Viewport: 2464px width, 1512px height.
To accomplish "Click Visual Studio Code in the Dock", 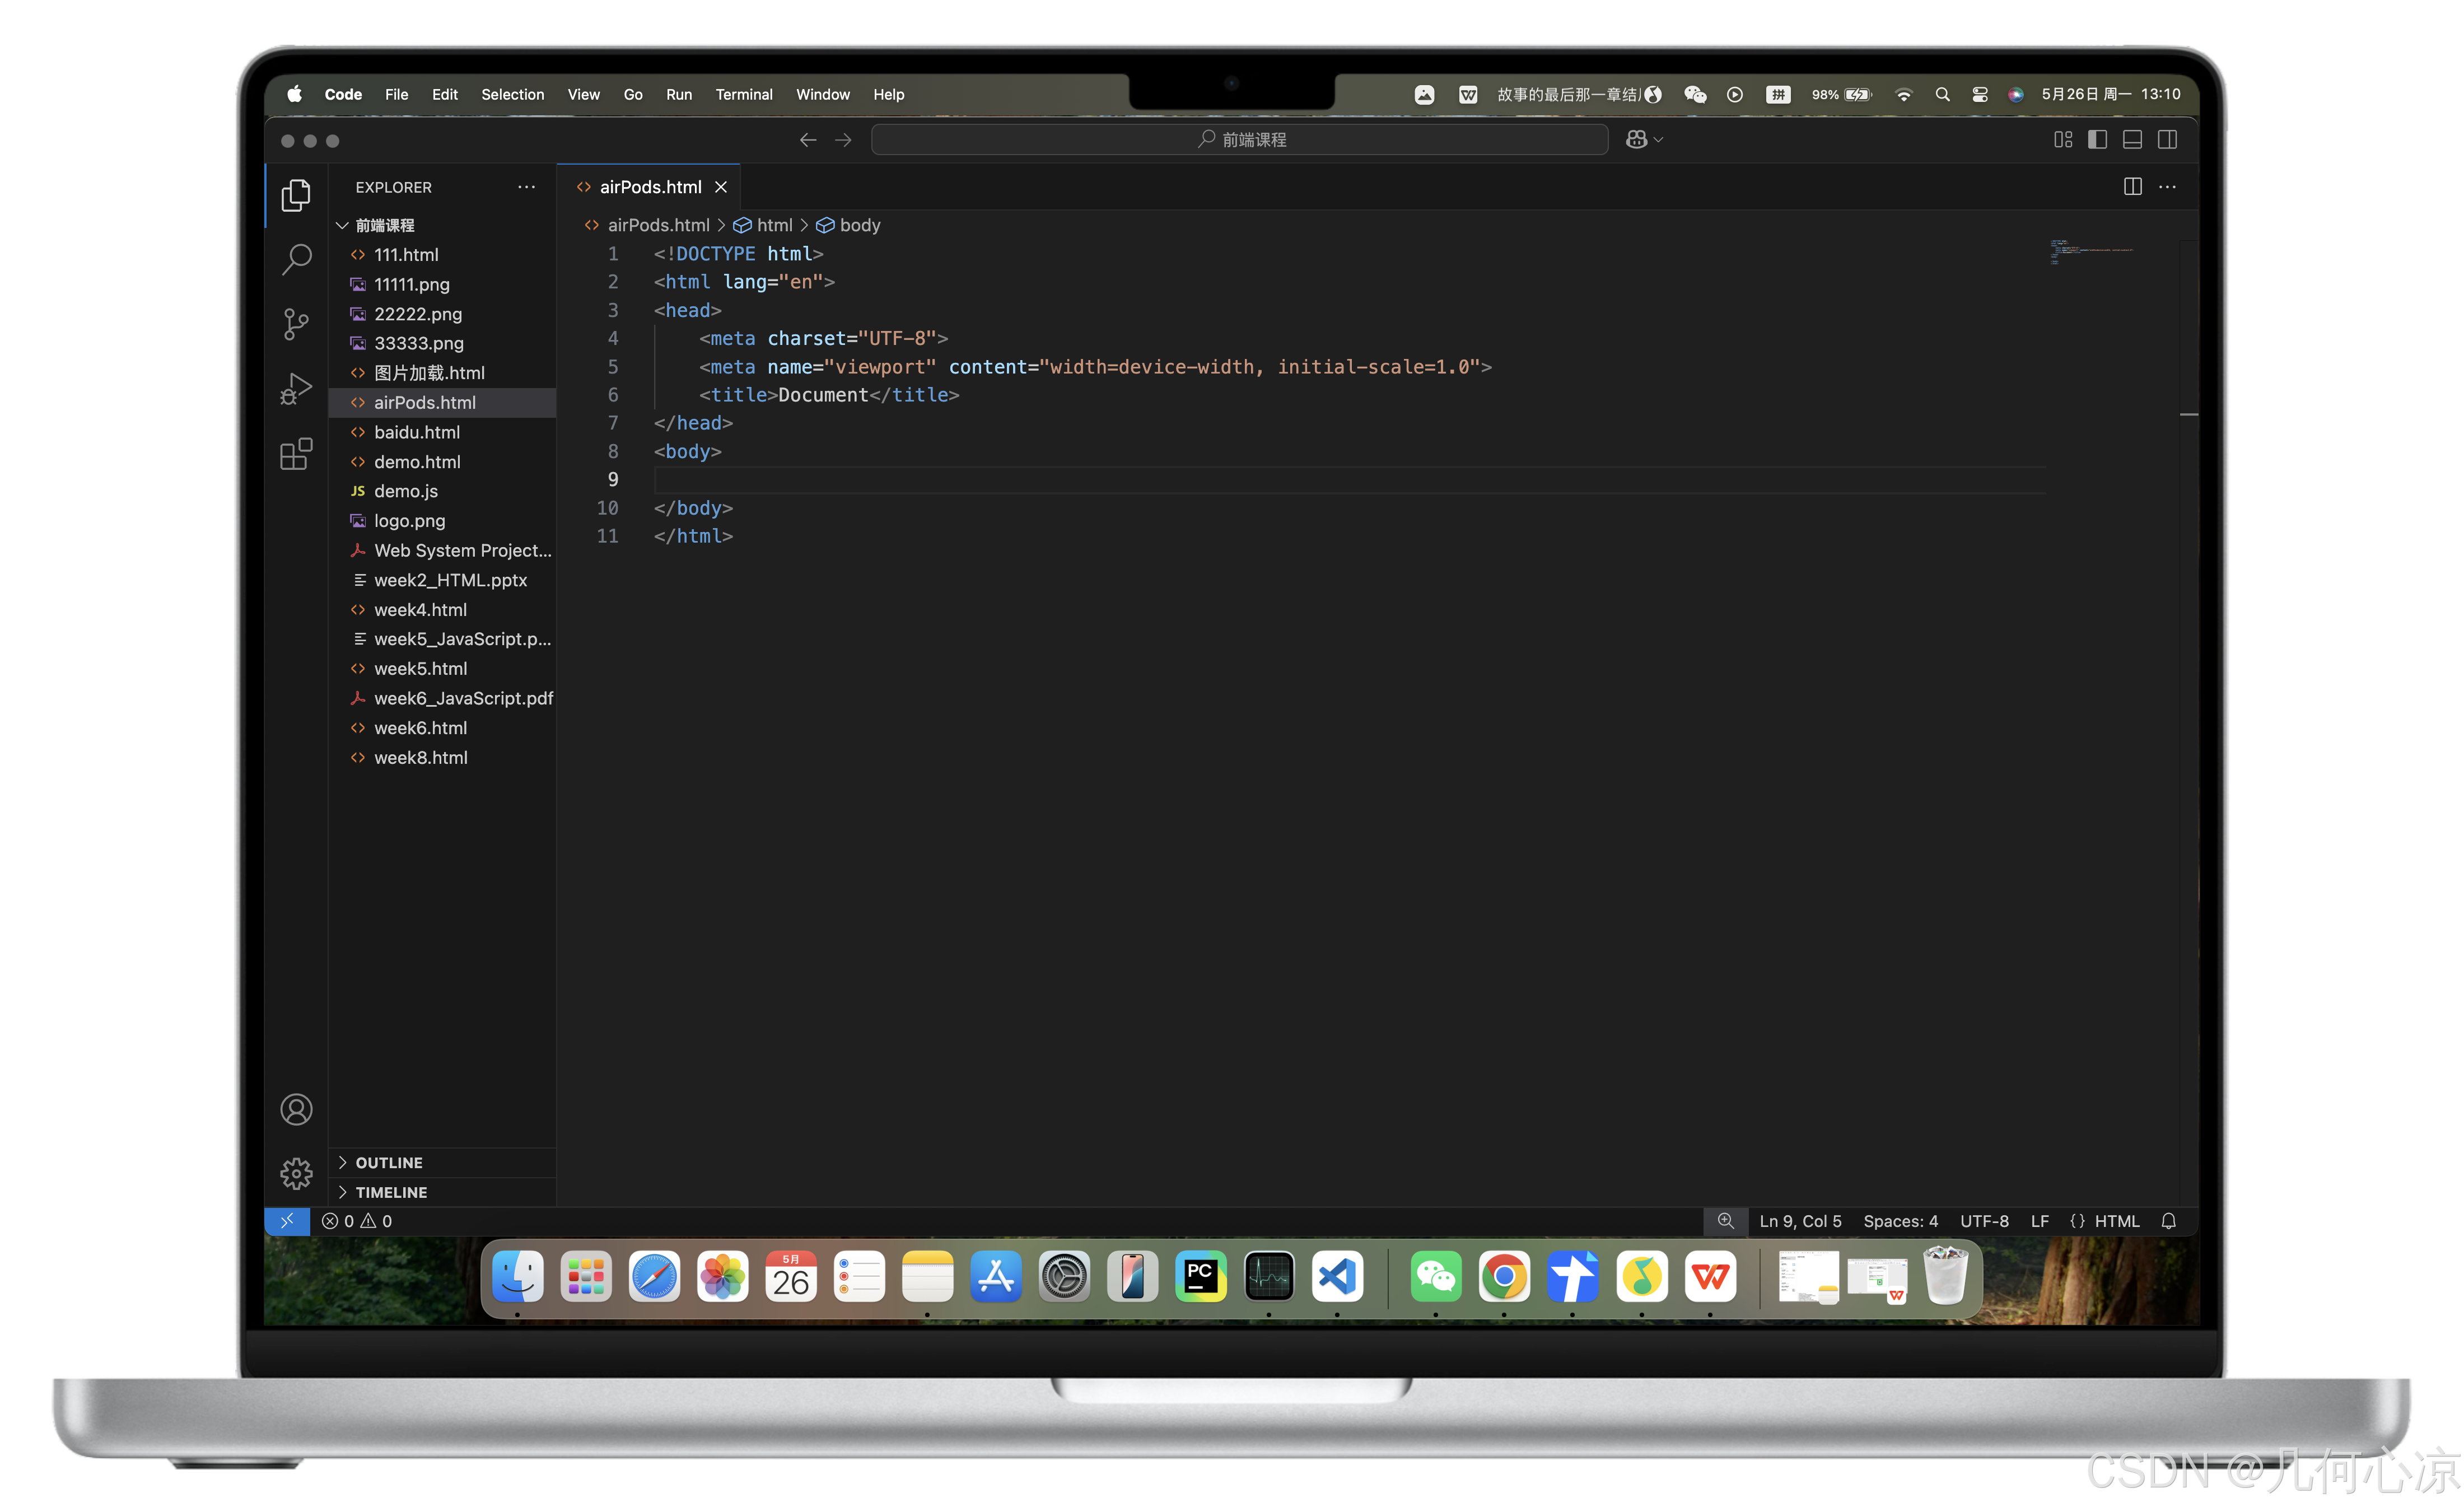I will pyautogui.click(x=1337, y=1277).
